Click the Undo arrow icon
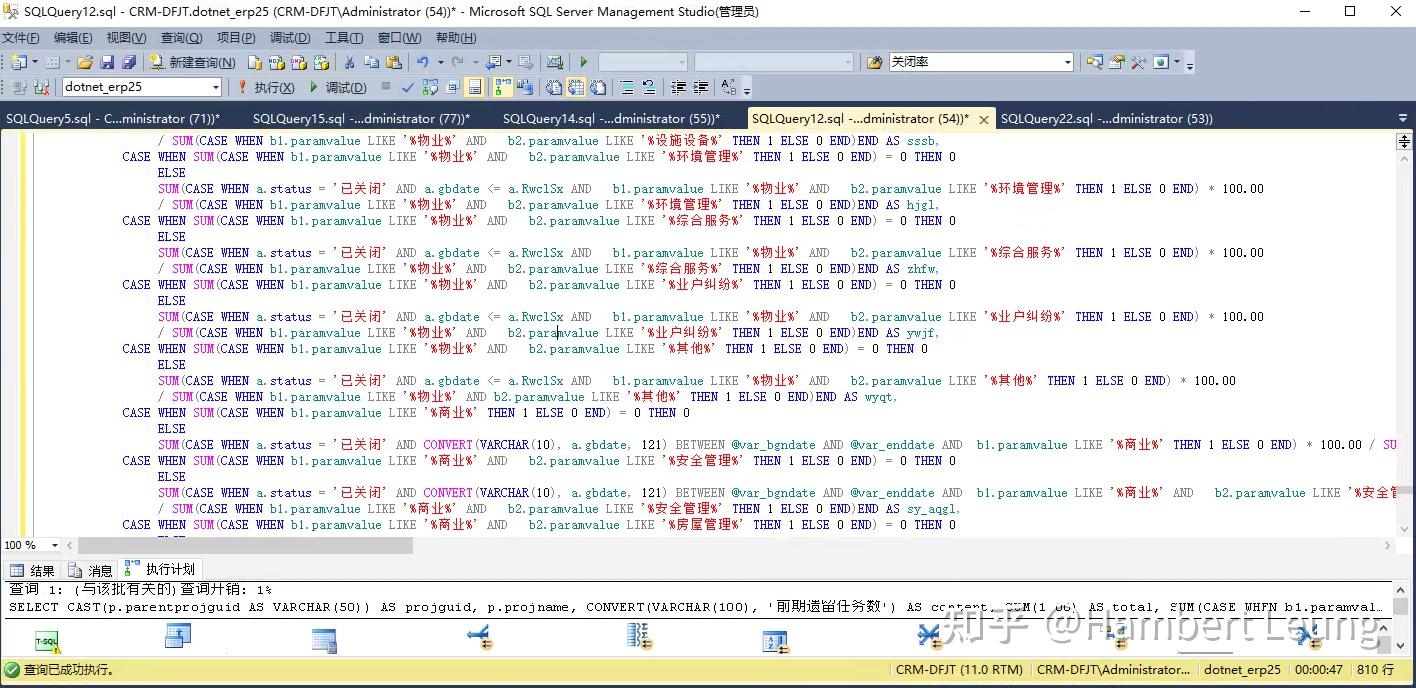The height and width of the screenshot is (688, 1416). pyautogui.click(x=422, y=62)
